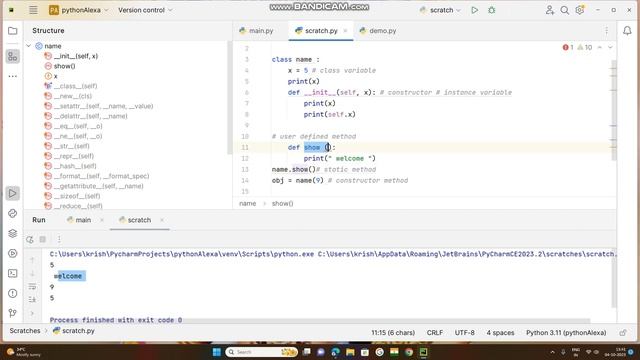Debug the scratch configuration

click(491, 10)
